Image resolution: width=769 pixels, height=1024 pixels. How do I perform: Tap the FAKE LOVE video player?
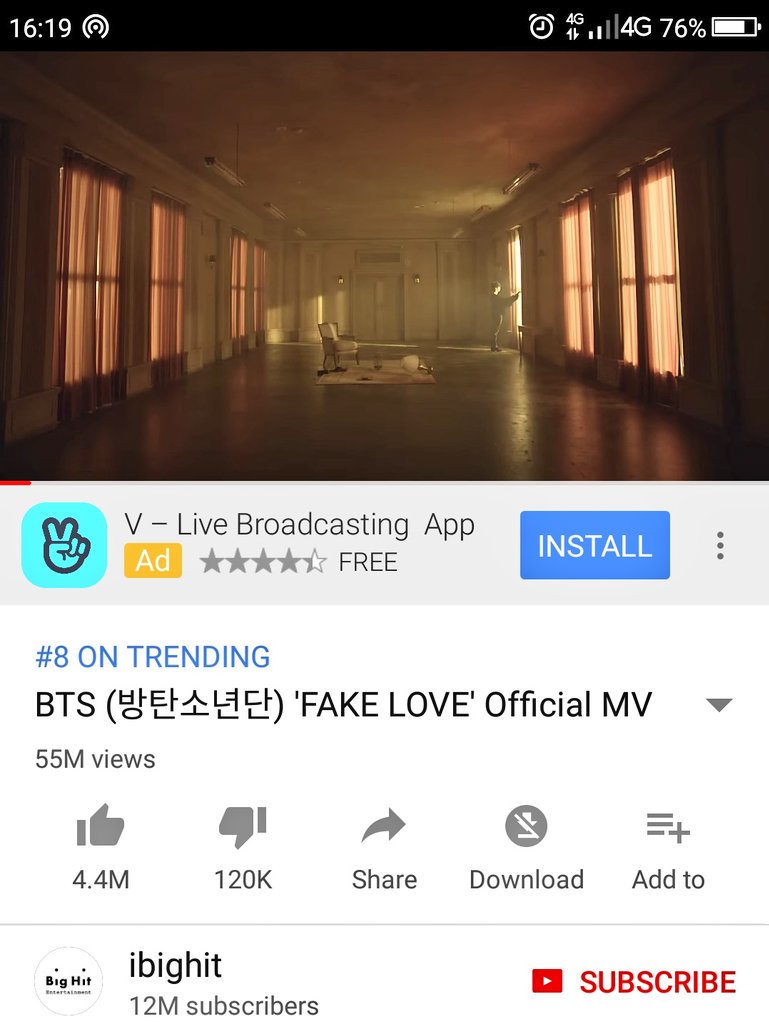[384, 266]
